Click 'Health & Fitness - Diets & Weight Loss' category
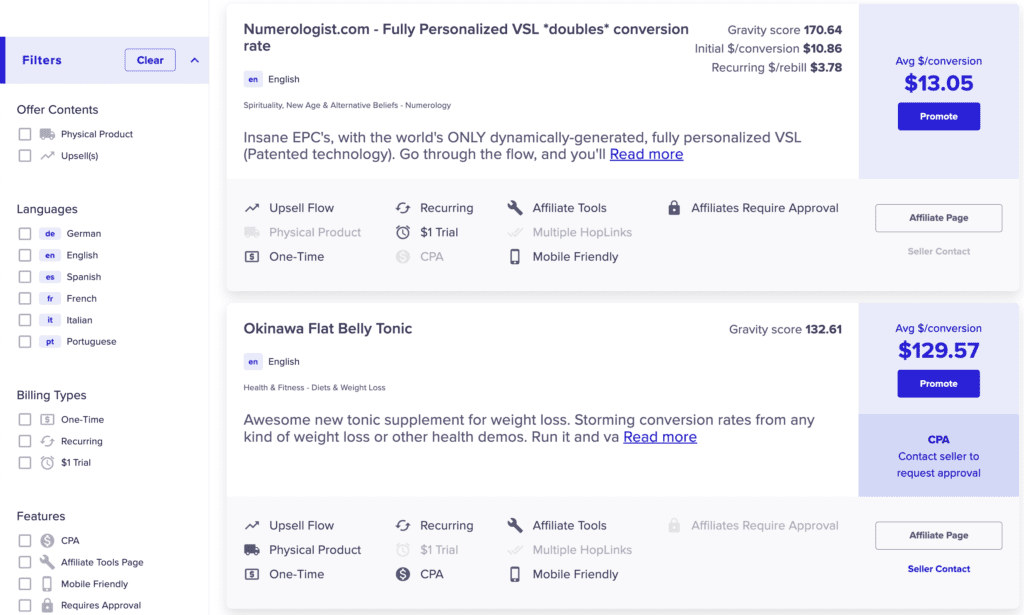This screenshot has width=1024, height=615. tap(314, 387)
